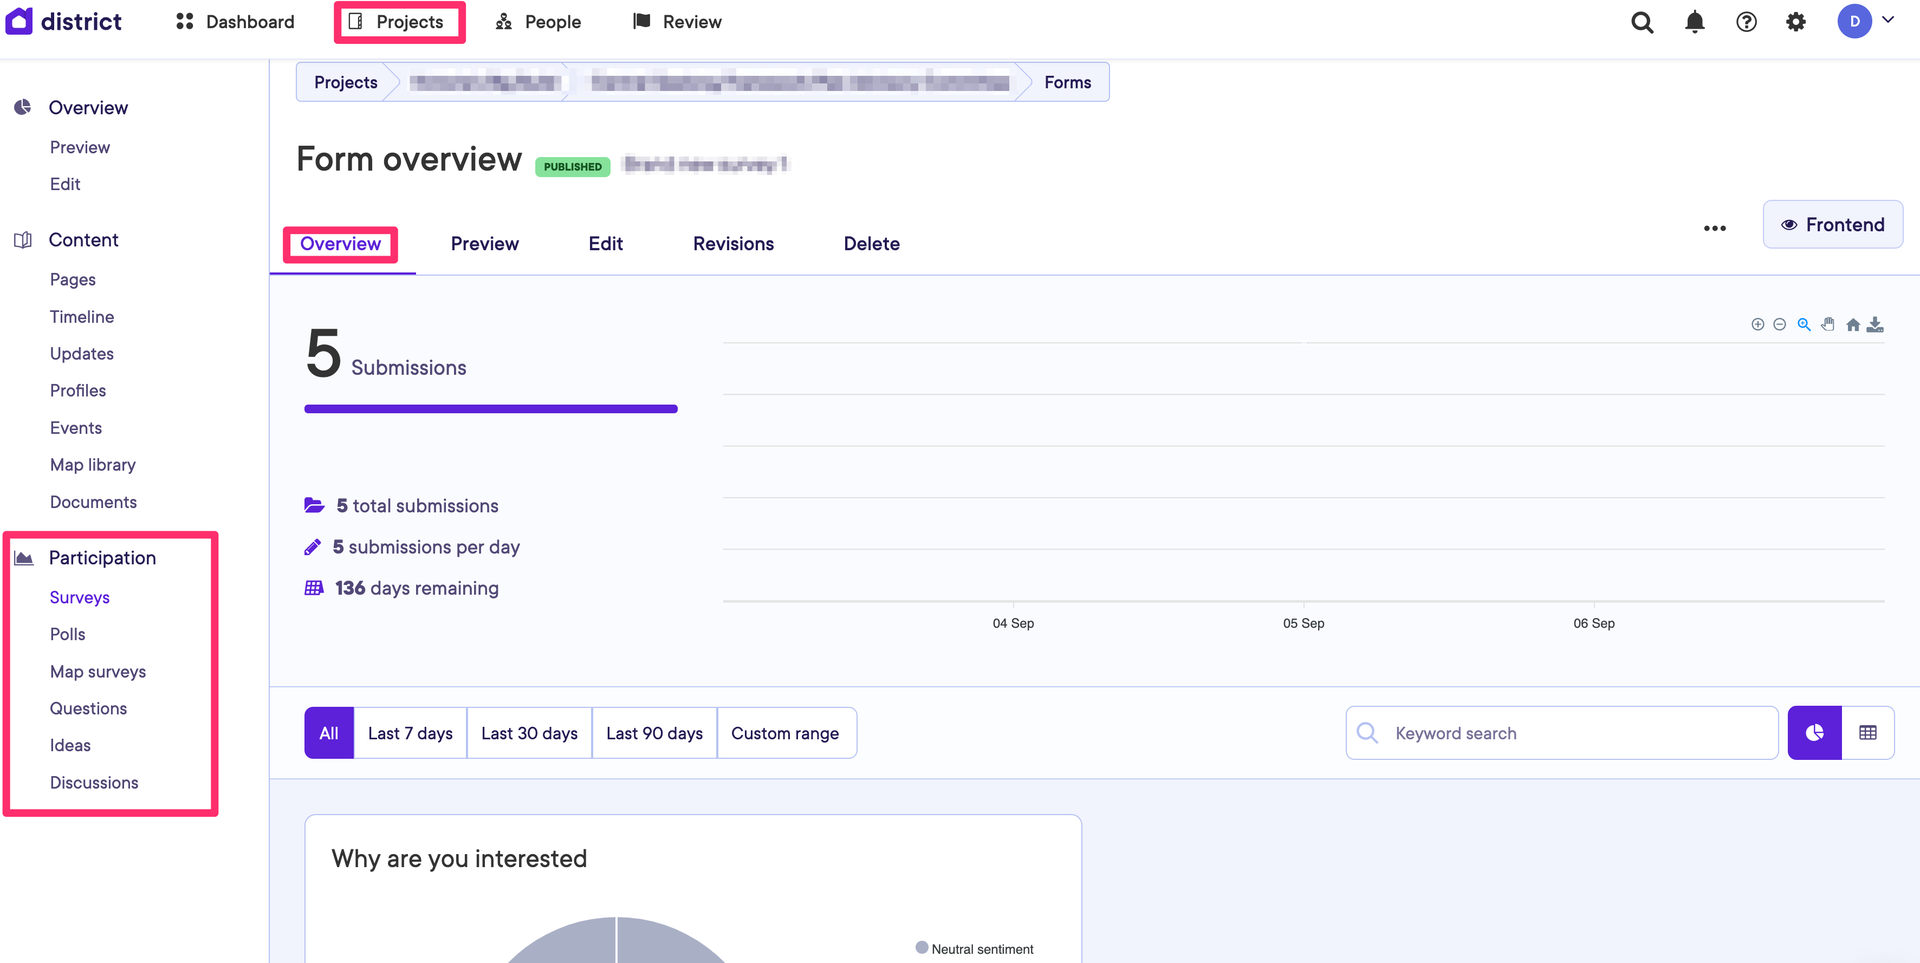Open the notifications bell
The image size is (1920, 963).
[1694, 22]
